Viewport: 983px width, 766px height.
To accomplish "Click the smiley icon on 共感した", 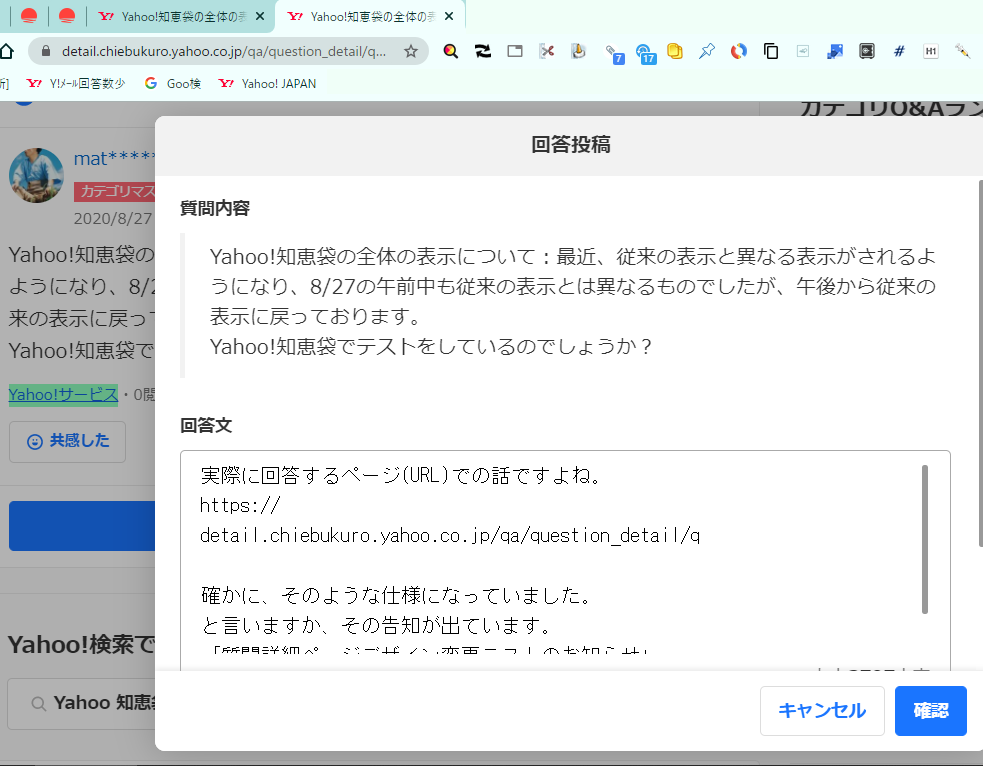I will 35,442.
